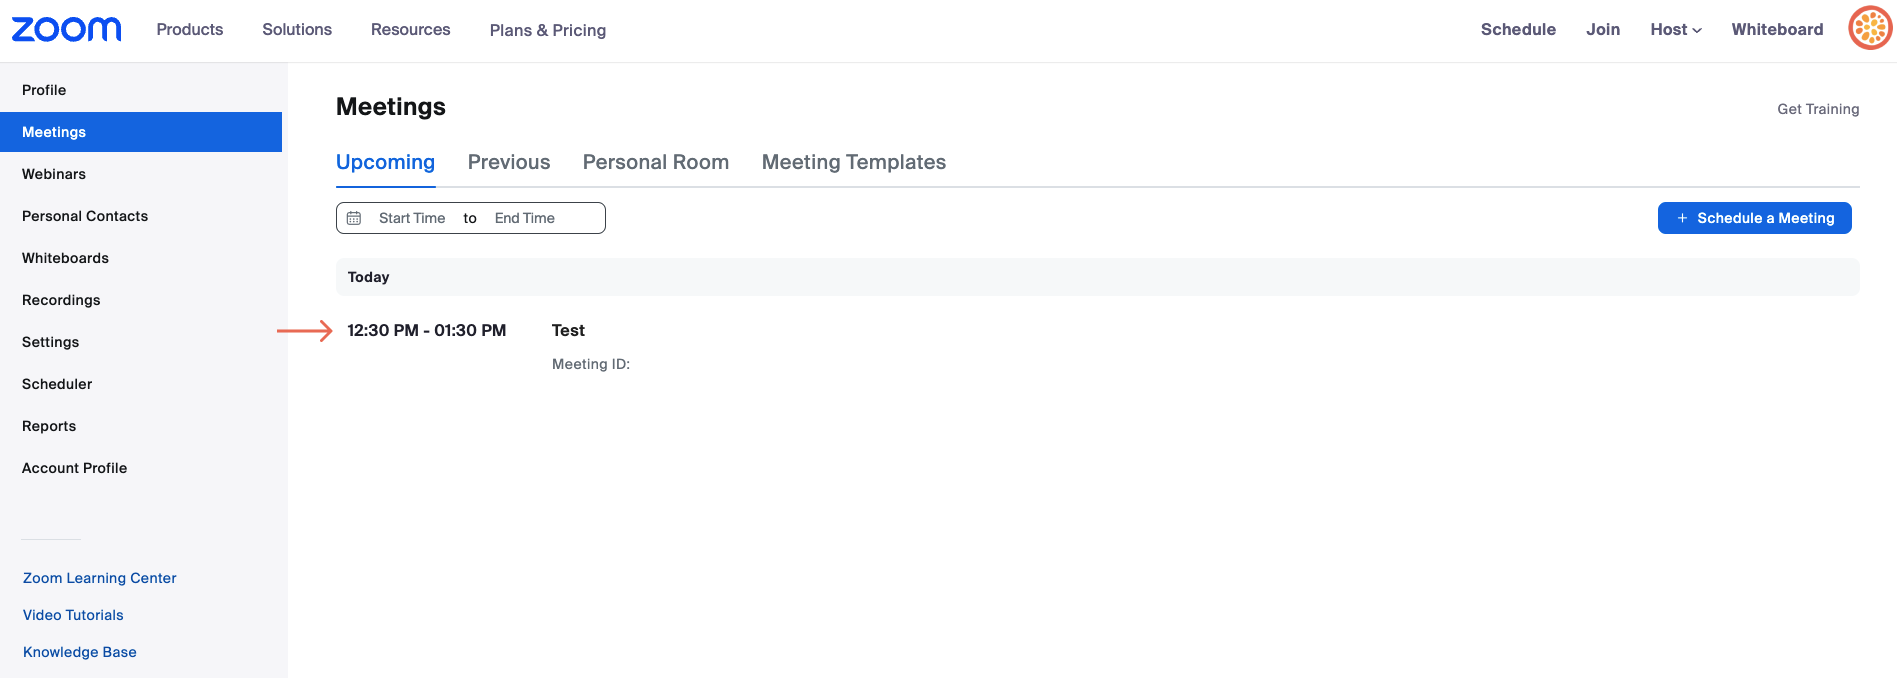Switch to the Previous tab

(509, 162)
